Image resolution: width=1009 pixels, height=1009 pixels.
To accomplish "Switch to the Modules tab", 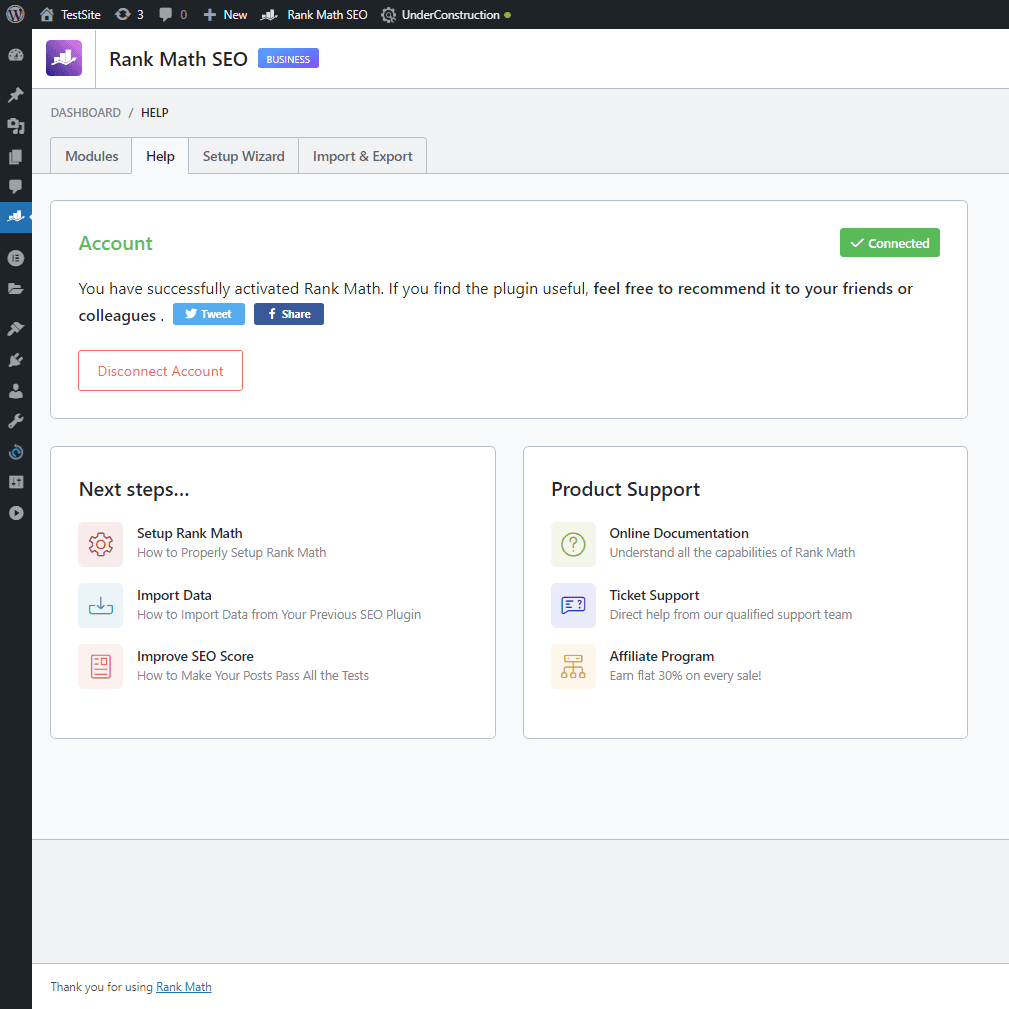I will (x=91, y=156).
